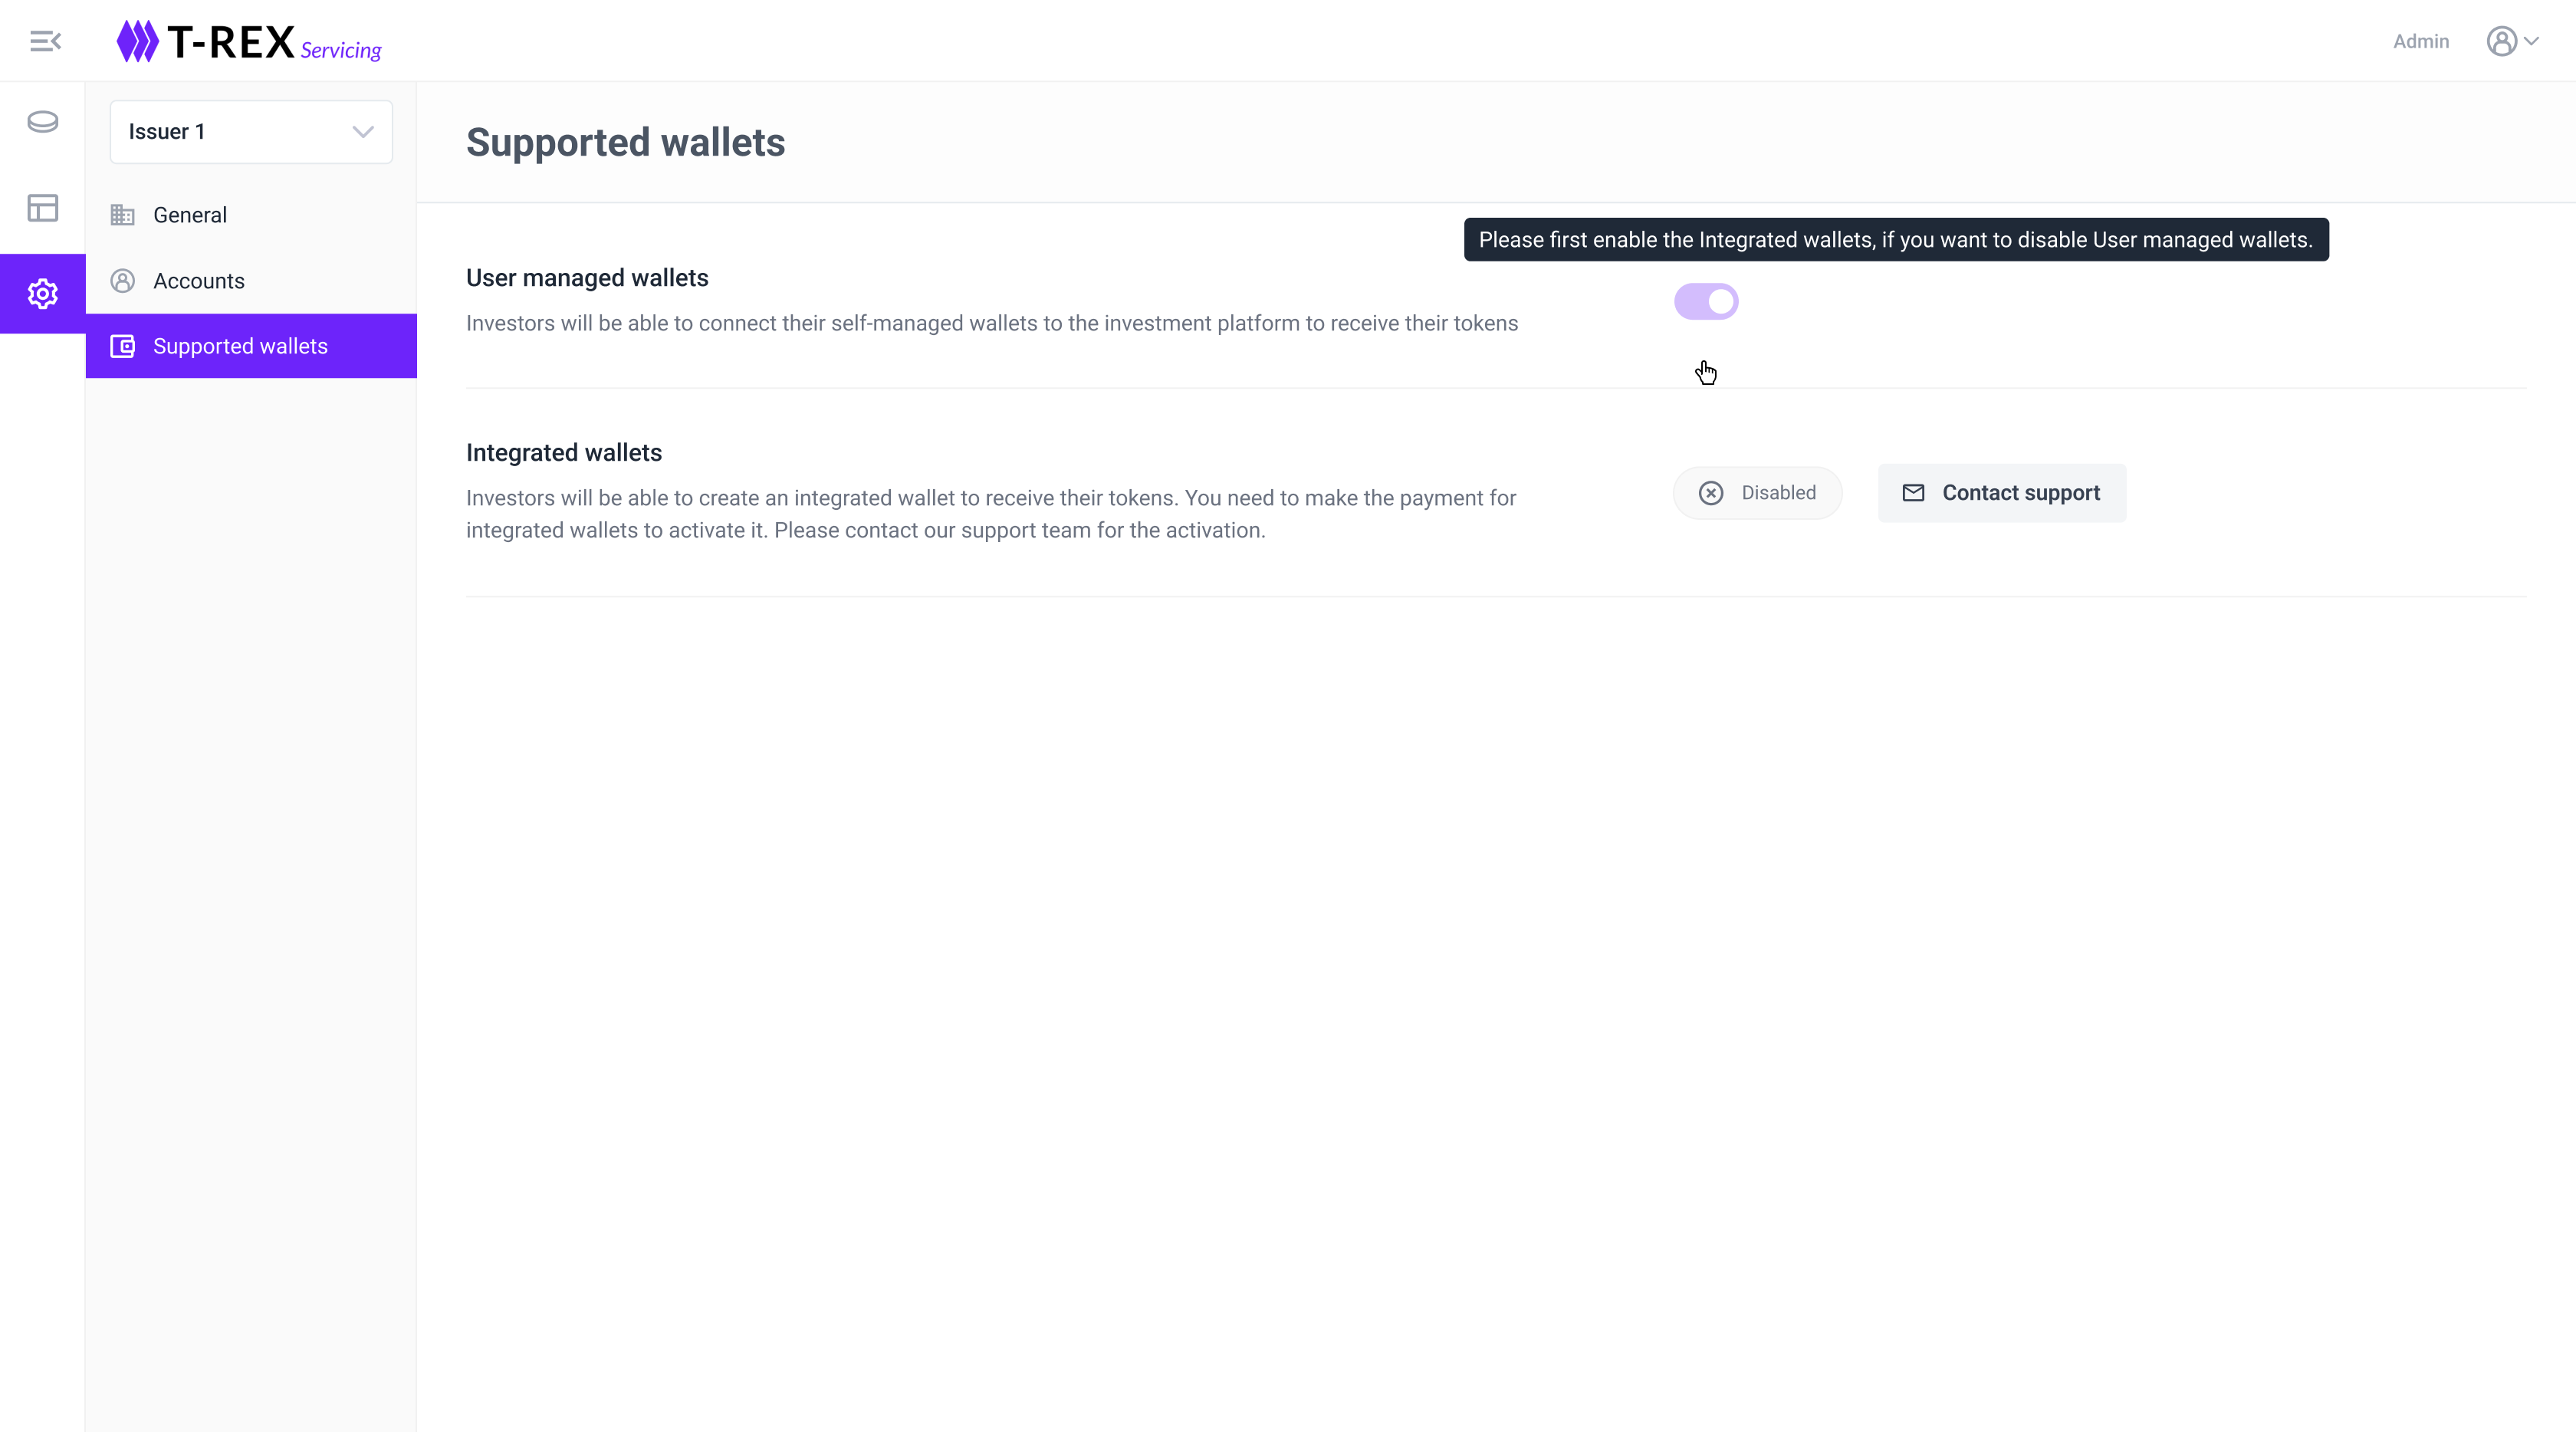Viewport: 2576px width, 1449px height.
Task: Toggle the User managed wallets switch
Action: click(1706, 301)
